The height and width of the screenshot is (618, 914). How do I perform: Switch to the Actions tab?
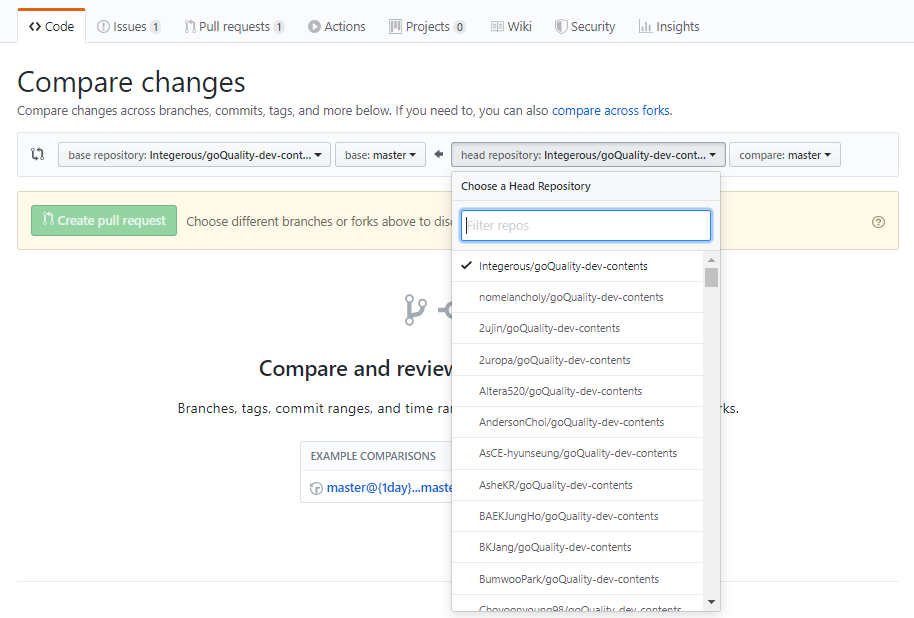point(336,26)
